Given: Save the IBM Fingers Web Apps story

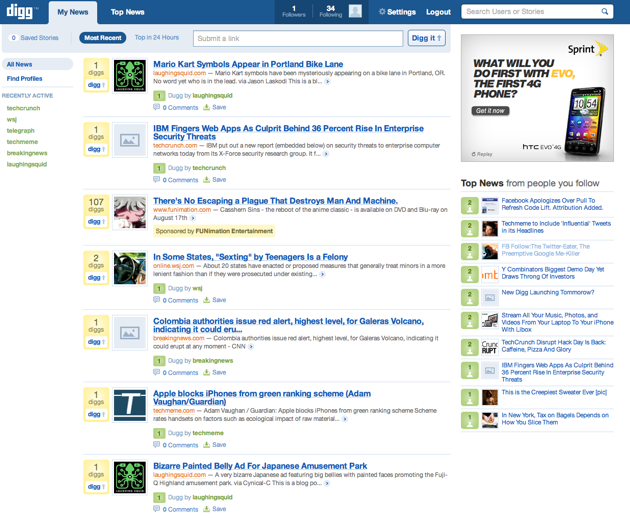Looking at the screenshot, I should click(215, 180).
